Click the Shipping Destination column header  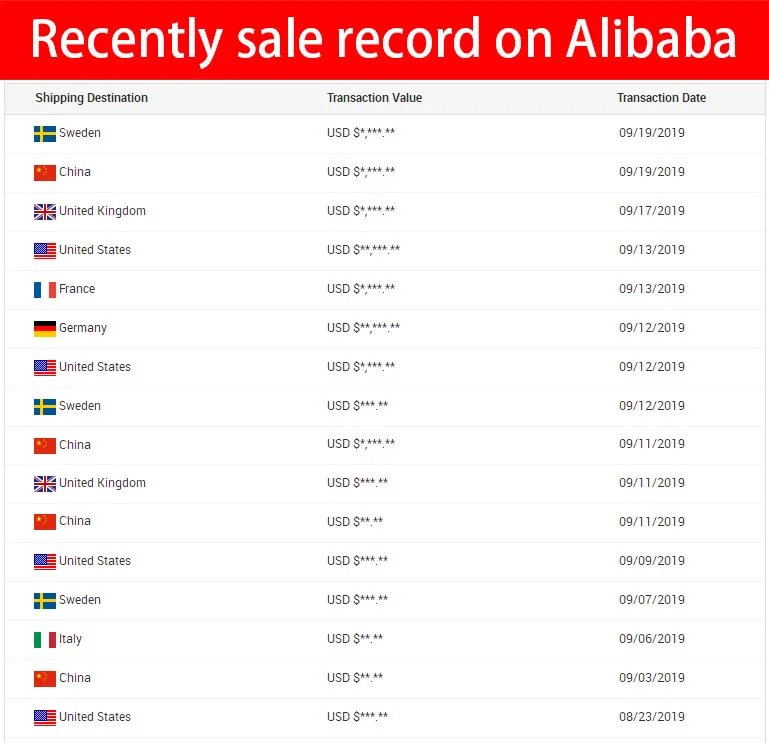[x=91, y=98]
